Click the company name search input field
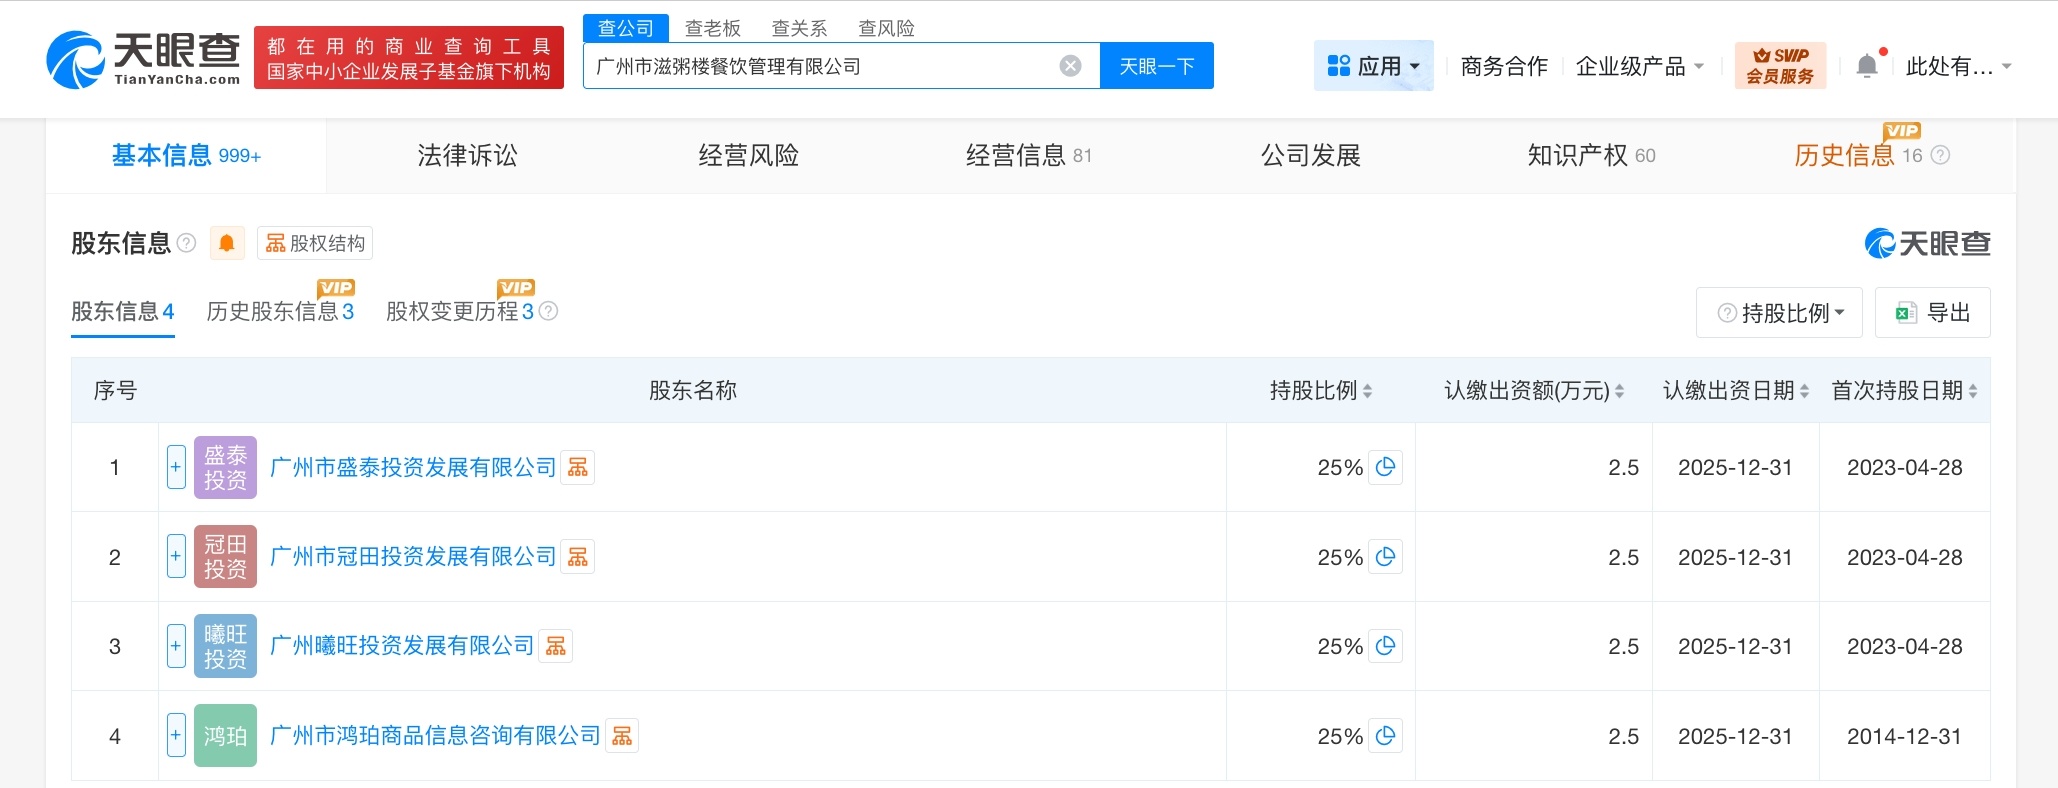The image size is (2058, 788). (x=820, y=66)
